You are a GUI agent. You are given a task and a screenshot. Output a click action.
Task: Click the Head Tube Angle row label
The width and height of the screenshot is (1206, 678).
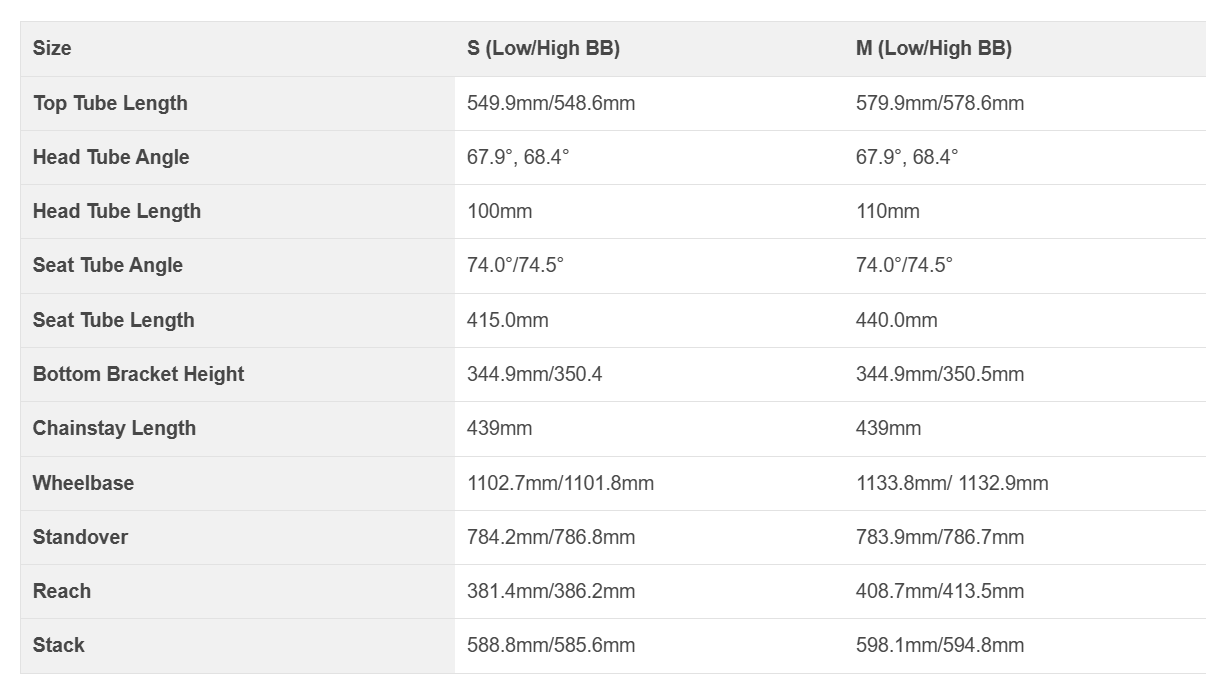click(x=111, y=157)
